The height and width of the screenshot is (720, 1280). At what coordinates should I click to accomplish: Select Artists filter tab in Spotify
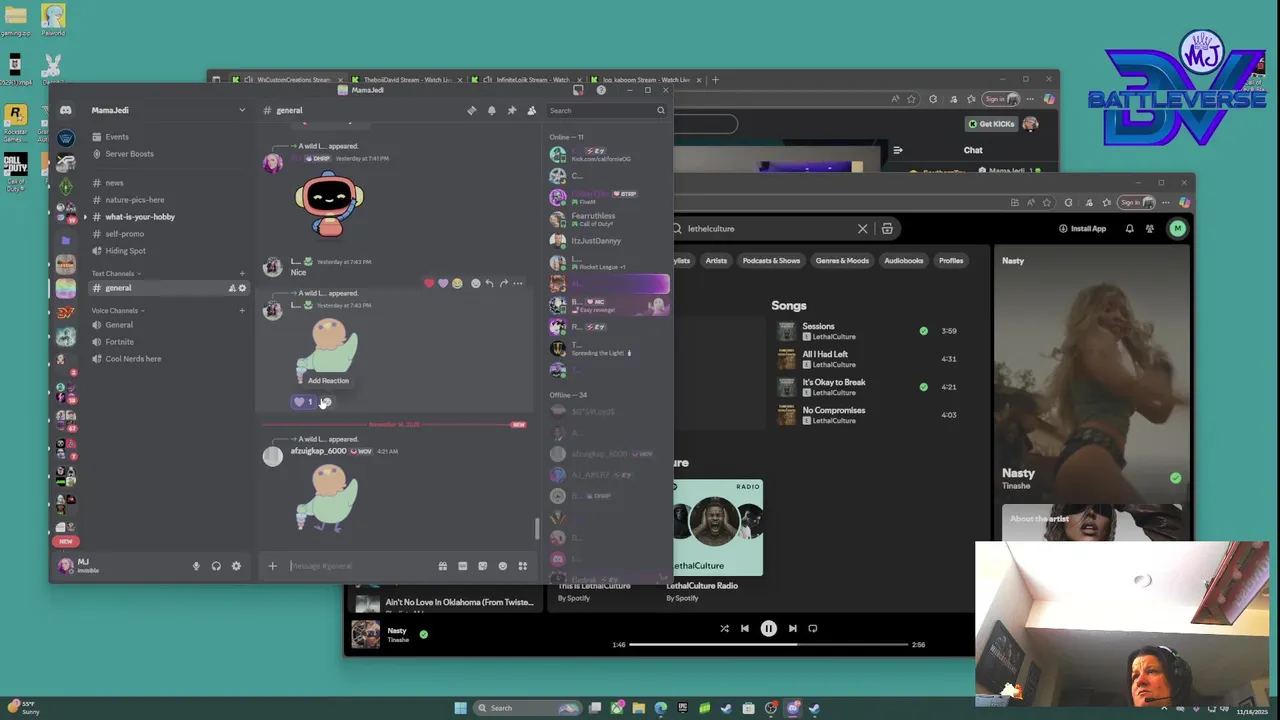point(716,261)
